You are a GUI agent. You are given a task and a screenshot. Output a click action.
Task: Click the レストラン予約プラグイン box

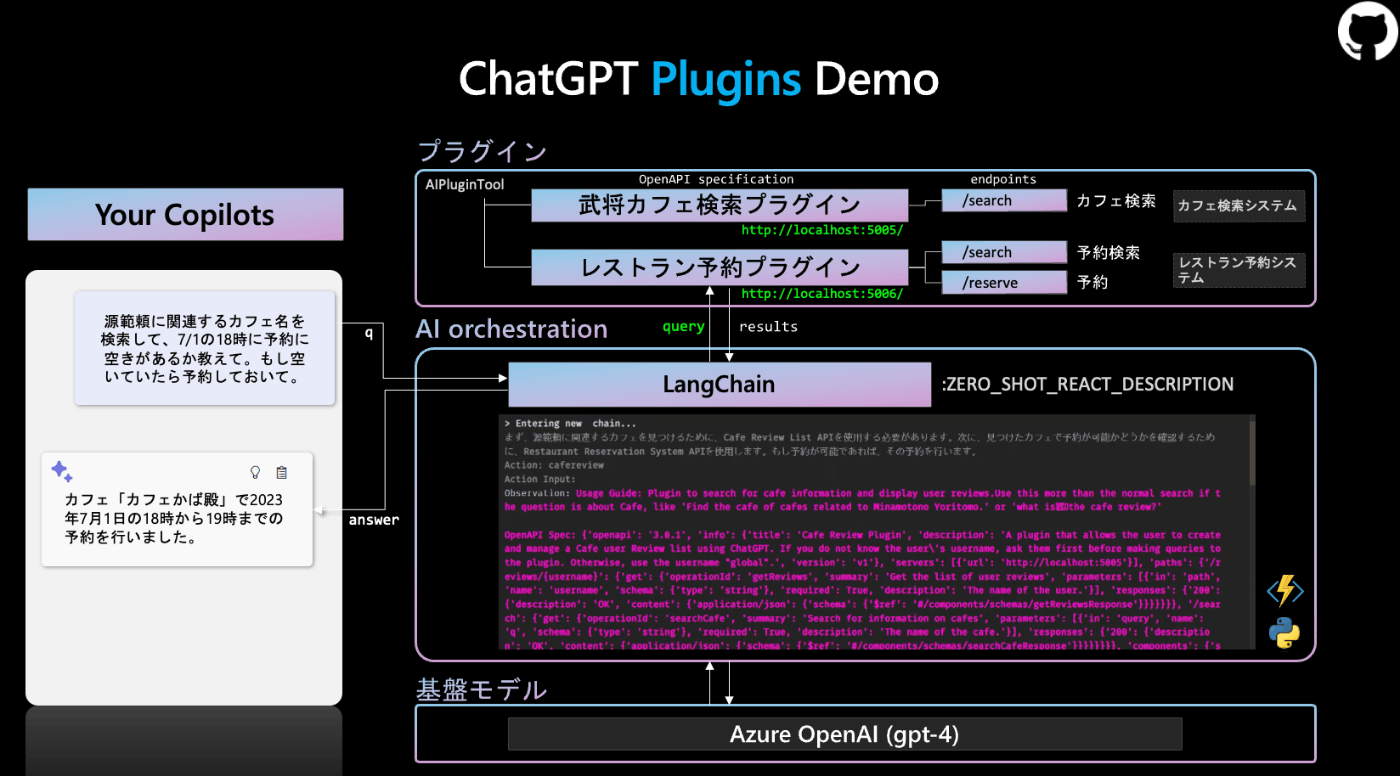click(x=719, y=267)
